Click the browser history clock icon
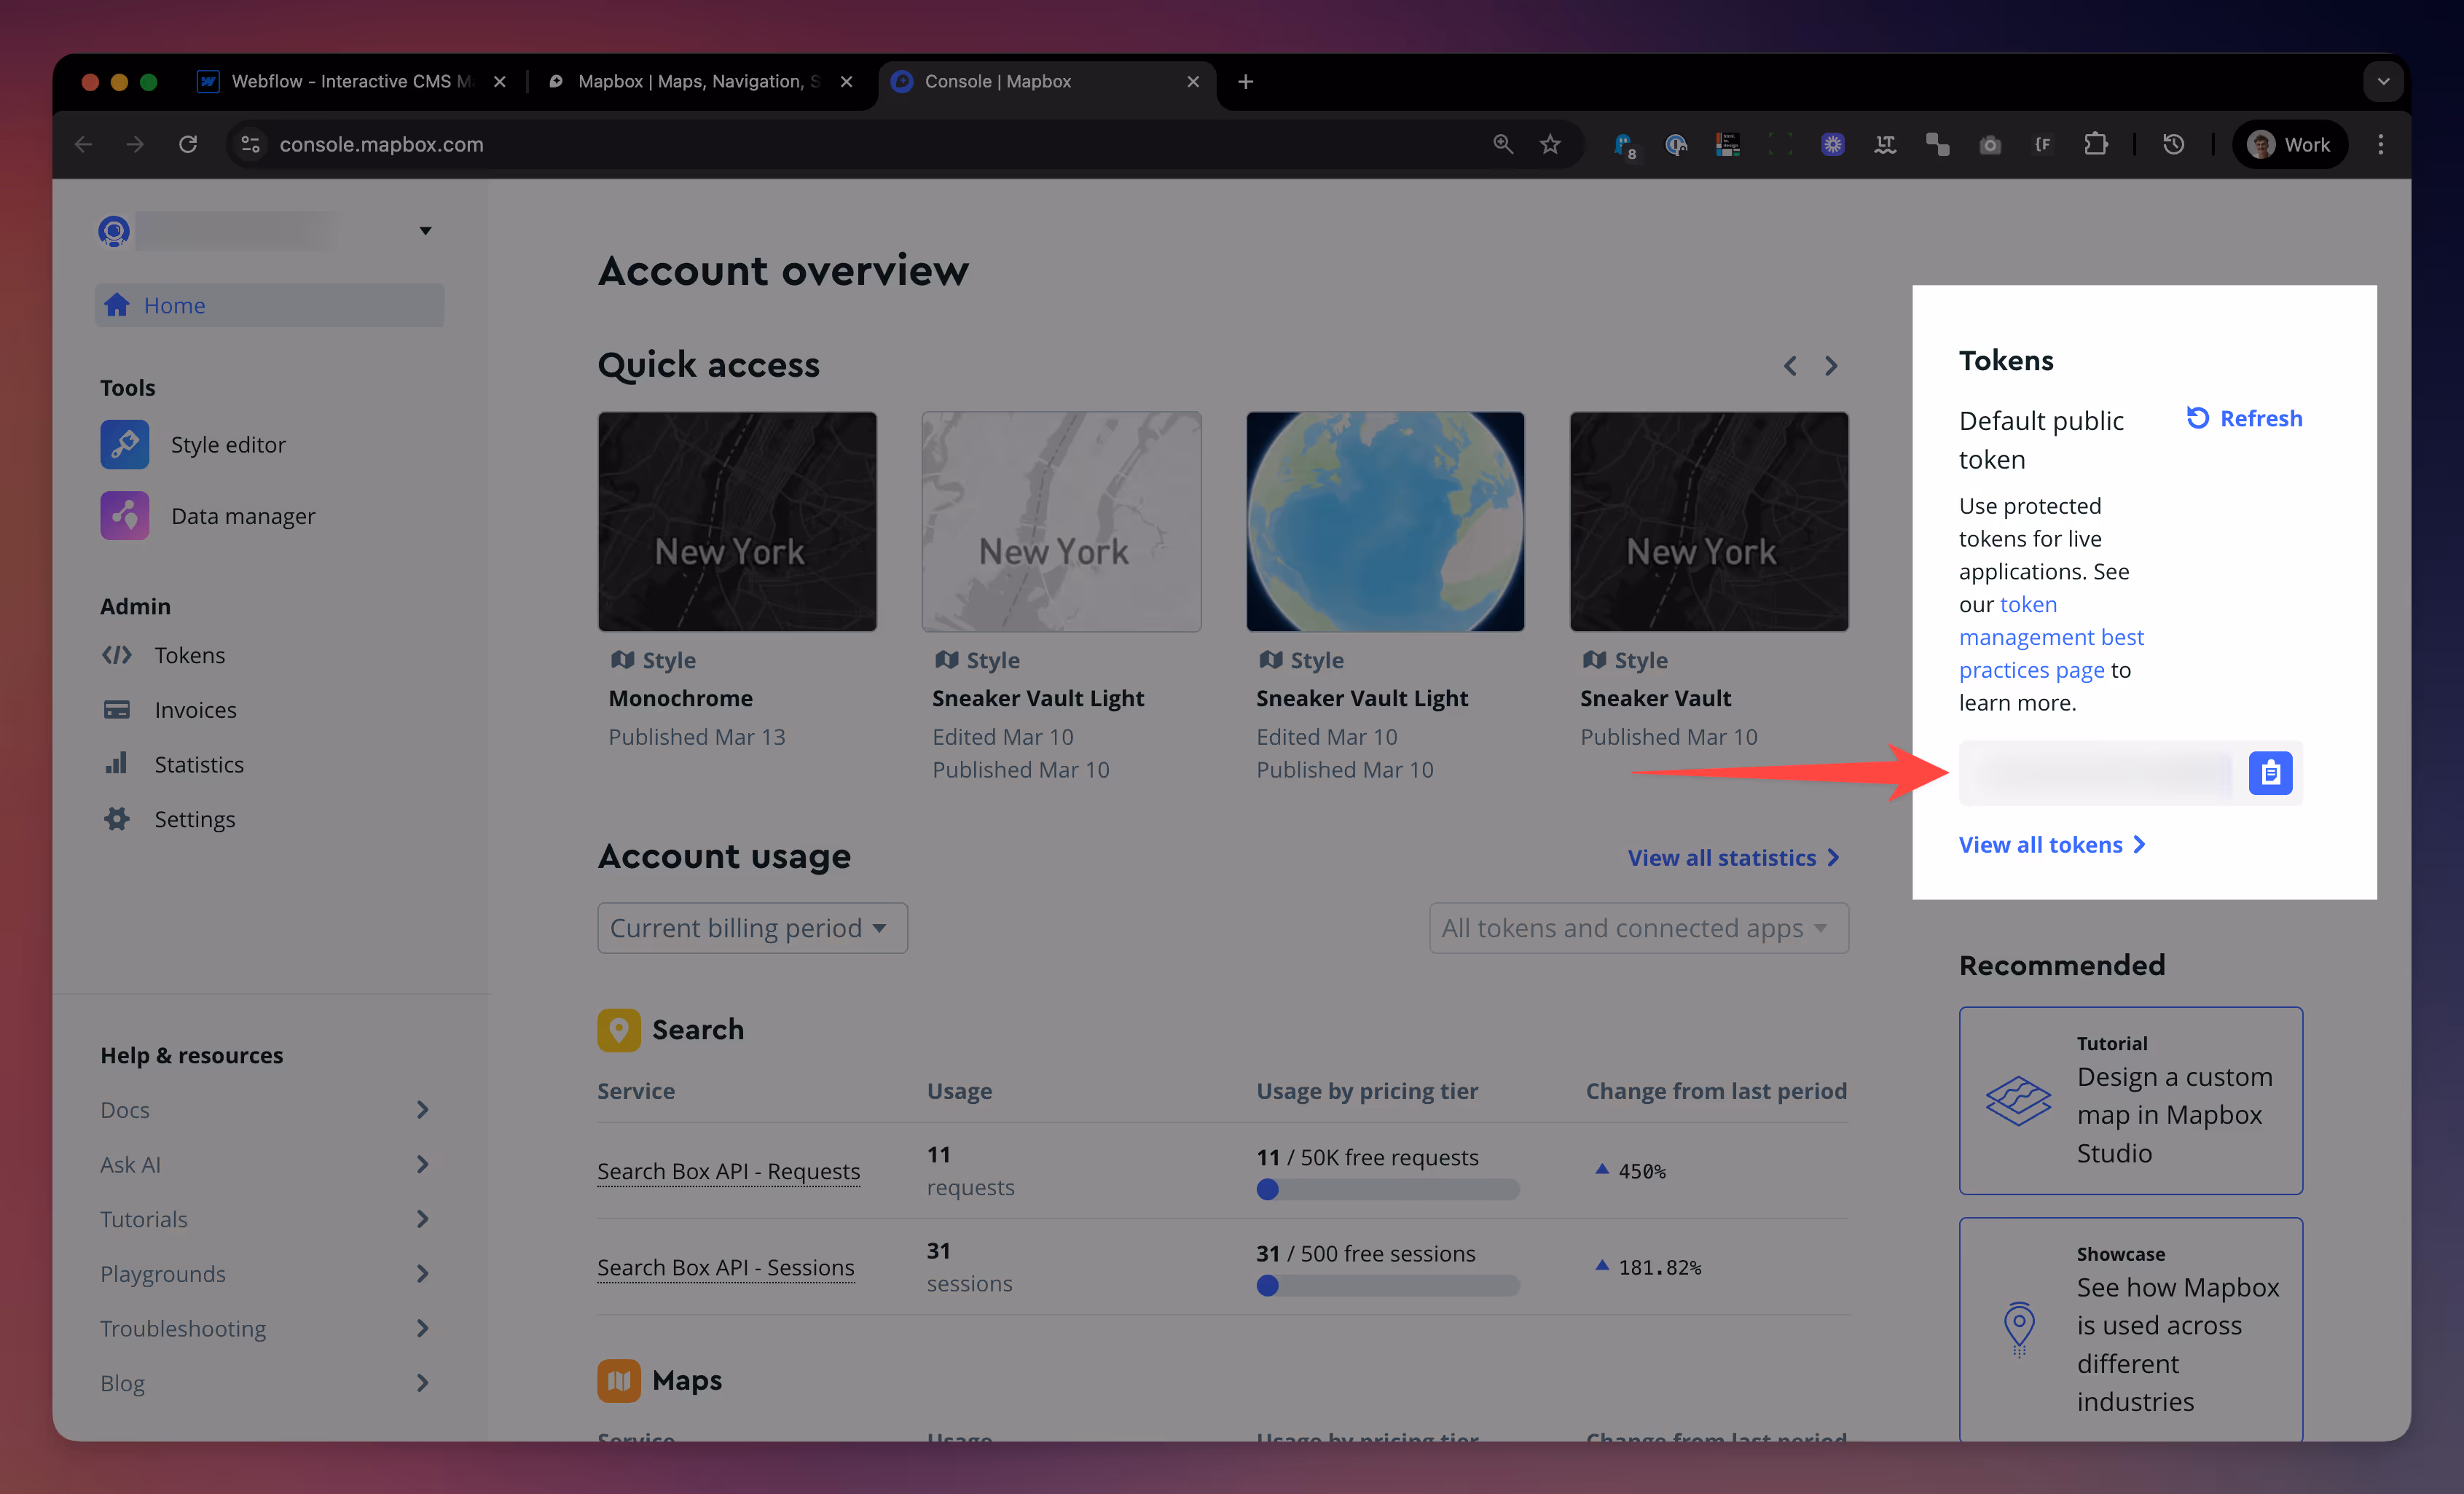Image resolution: width=2464 pixels, height=1494 pixels. click(2173, 145)
